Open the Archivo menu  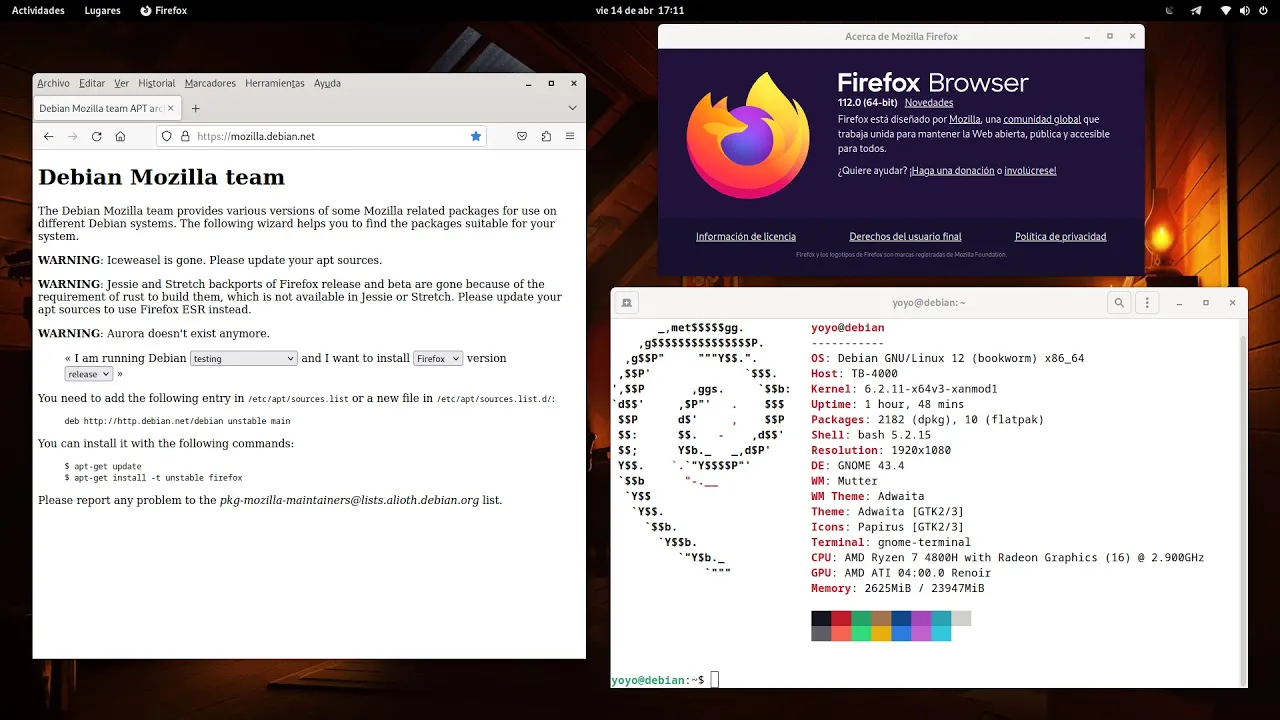tap(53, 83)
